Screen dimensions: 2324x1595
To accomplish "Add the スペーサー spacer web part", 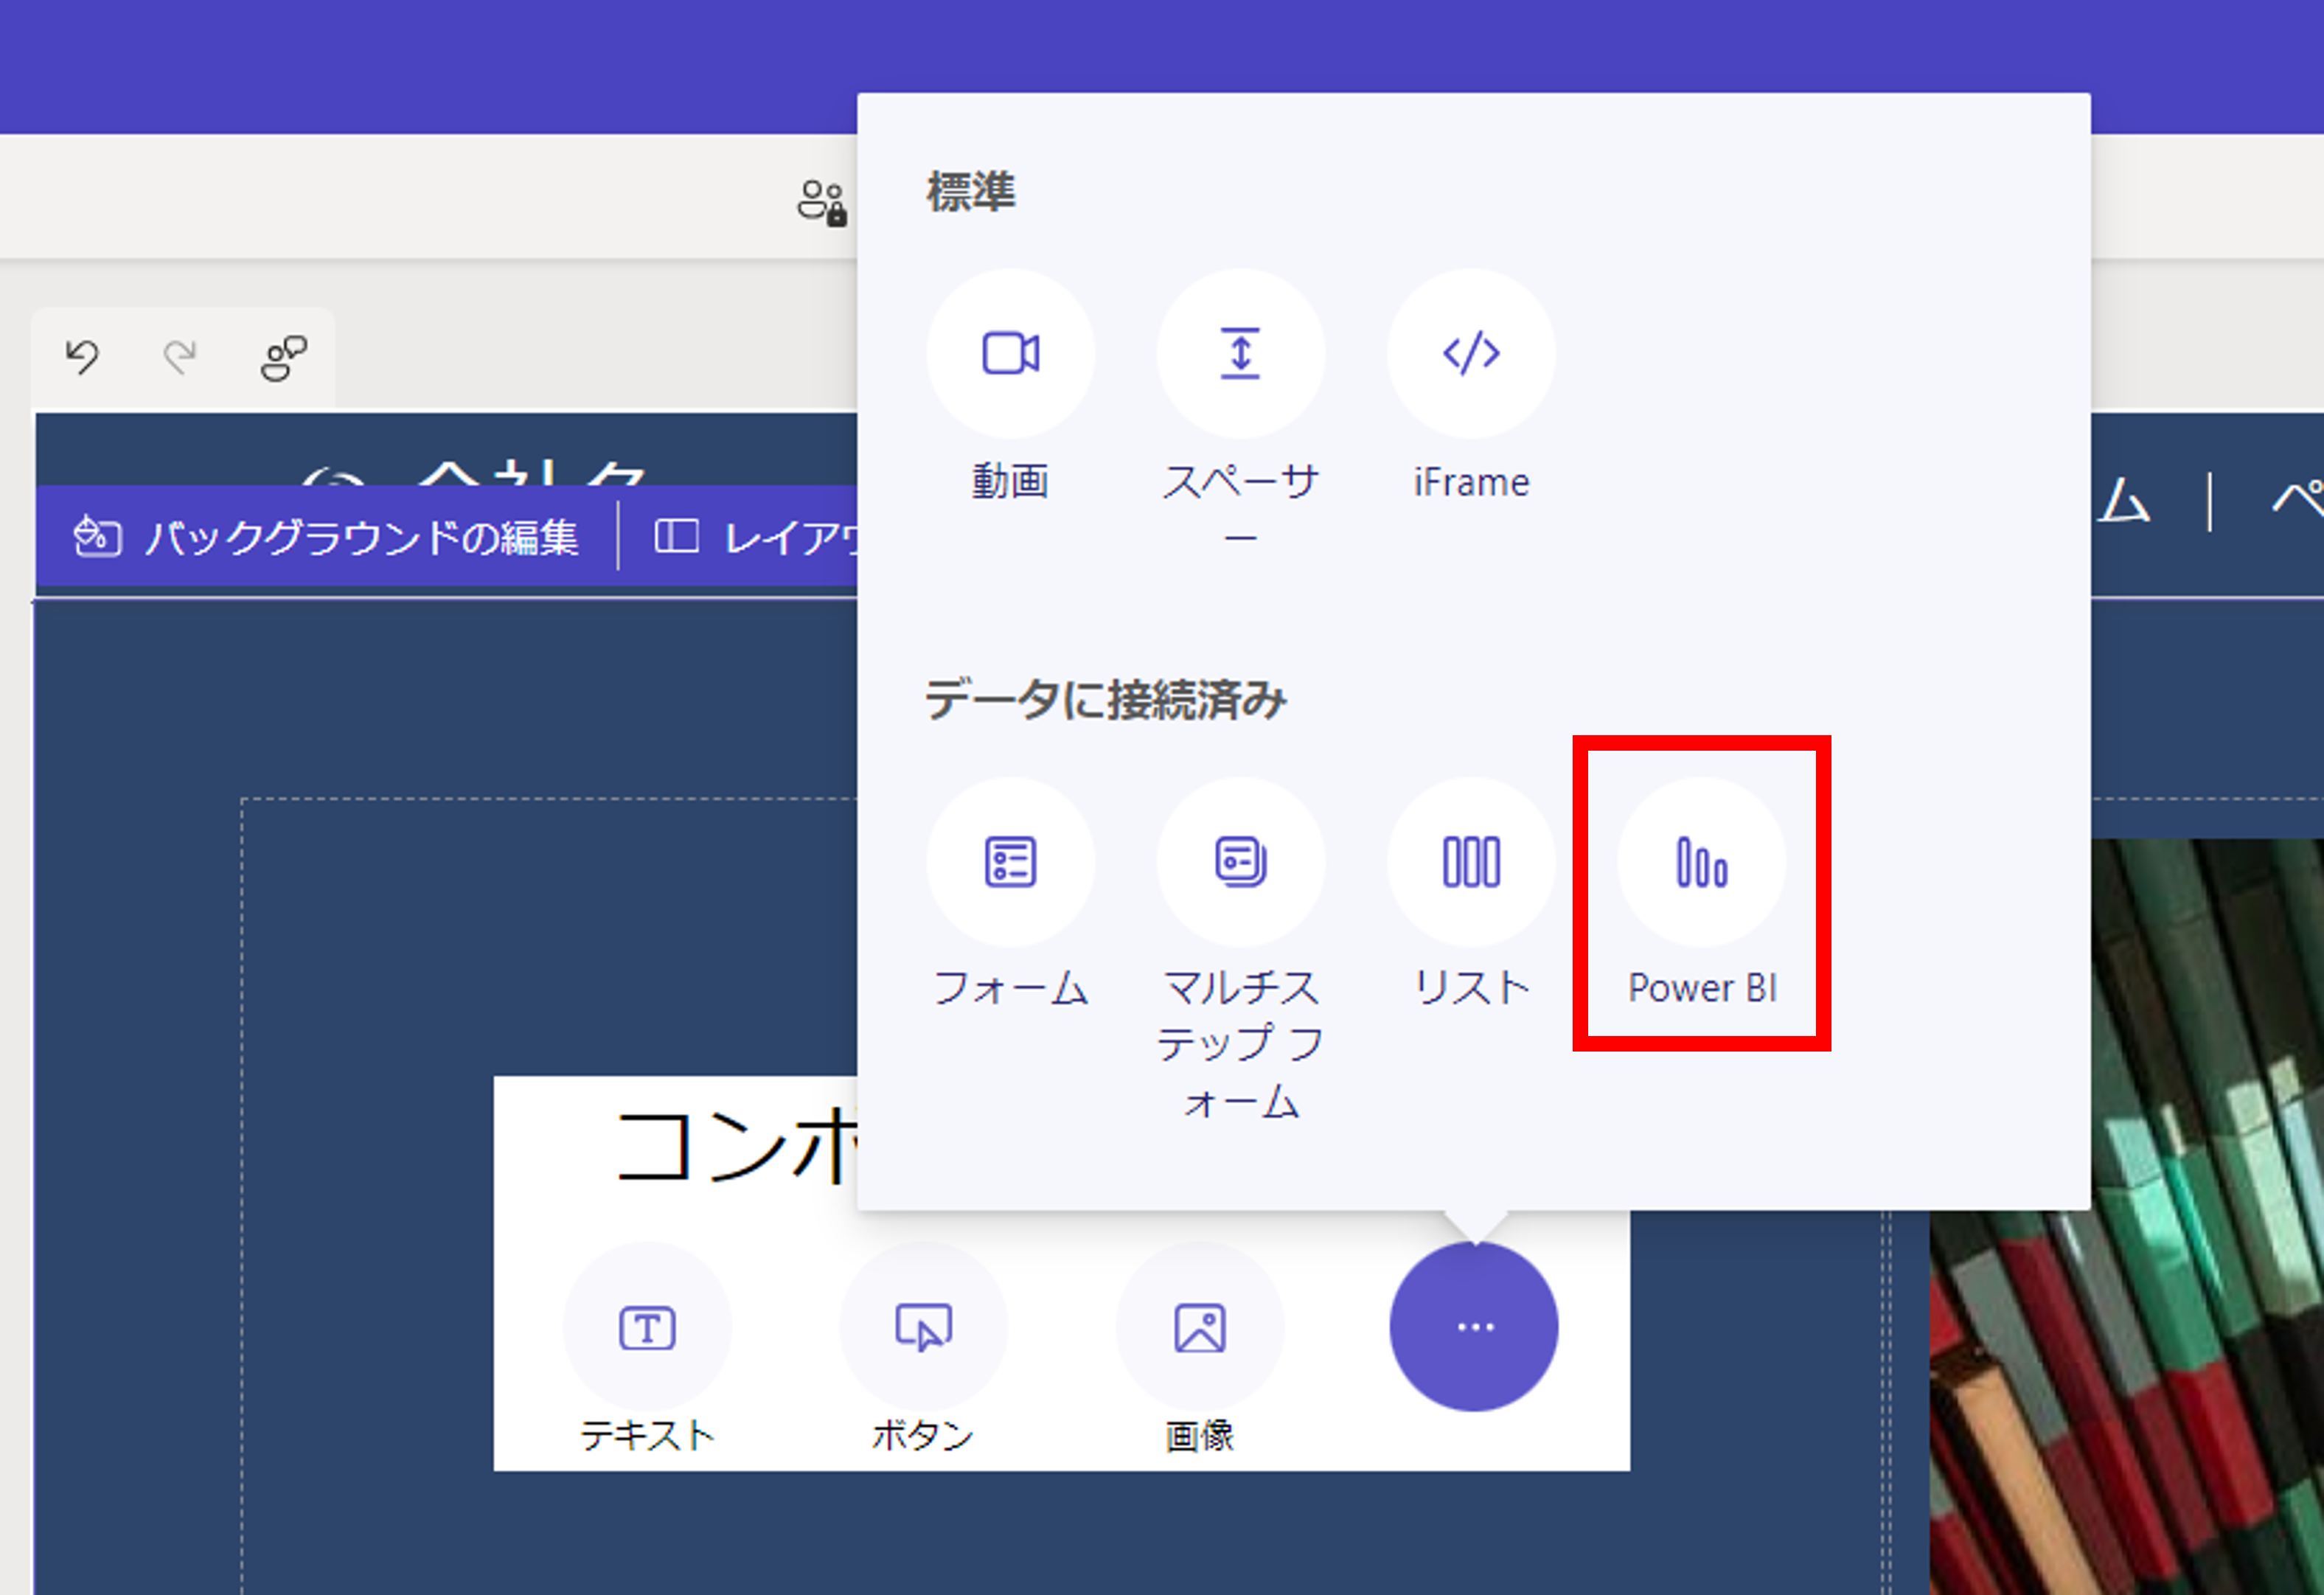I will (1240, 354).
